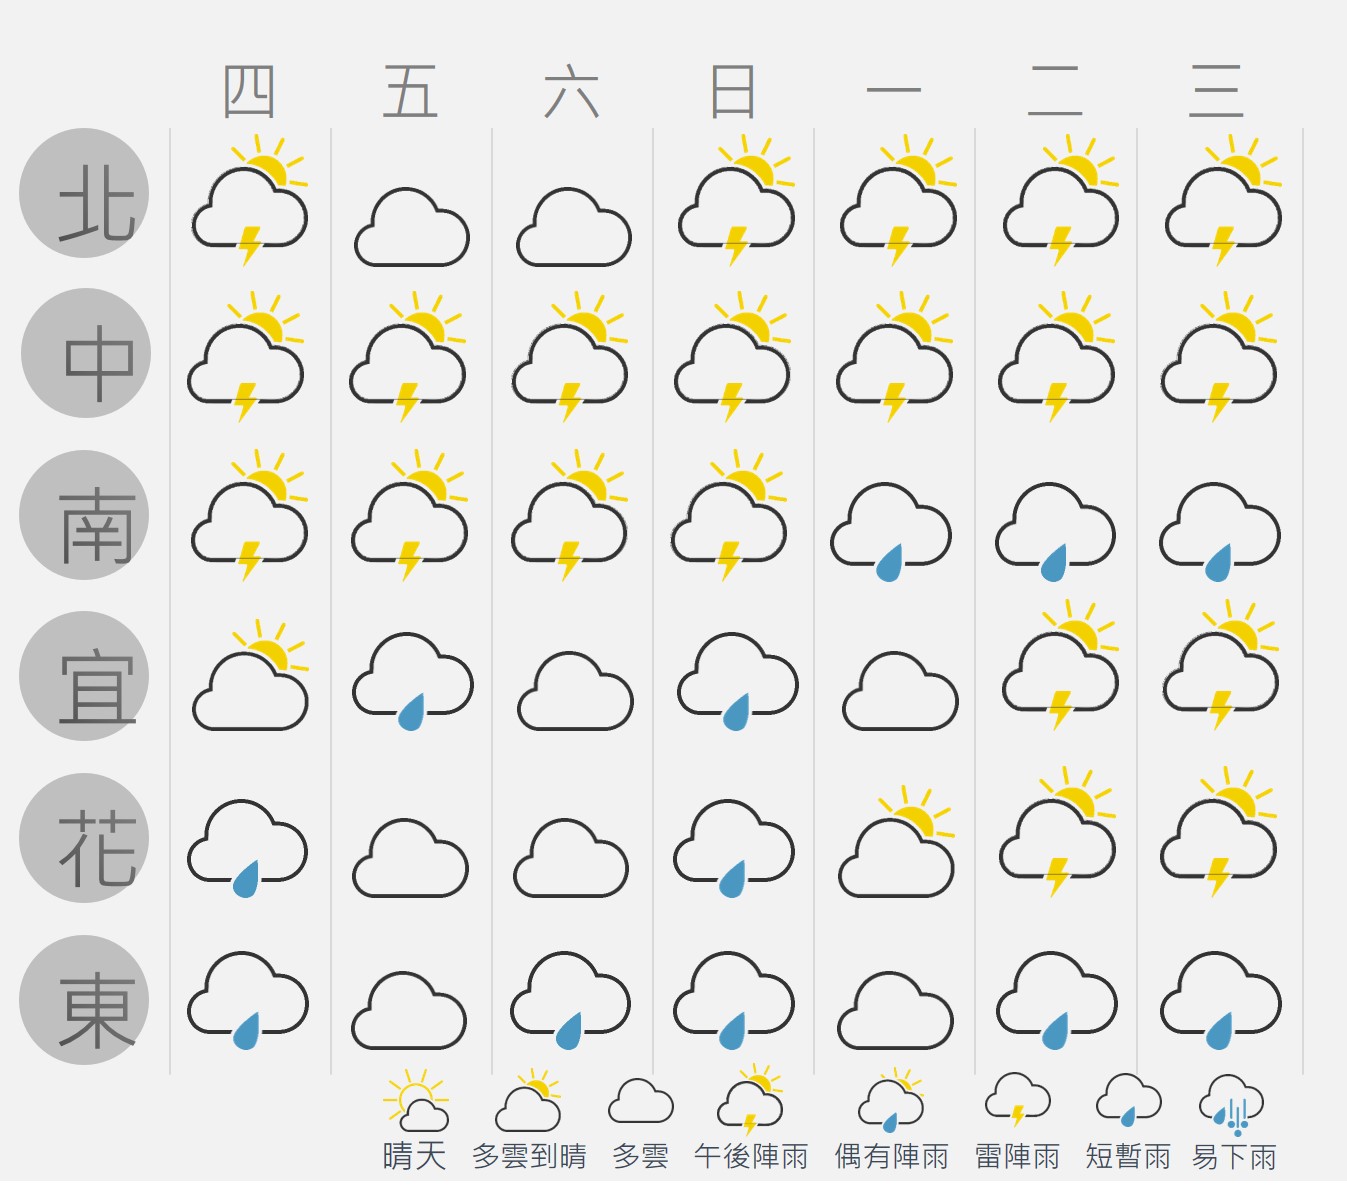Click the 三 day column header

click(x=1216, y=92)
